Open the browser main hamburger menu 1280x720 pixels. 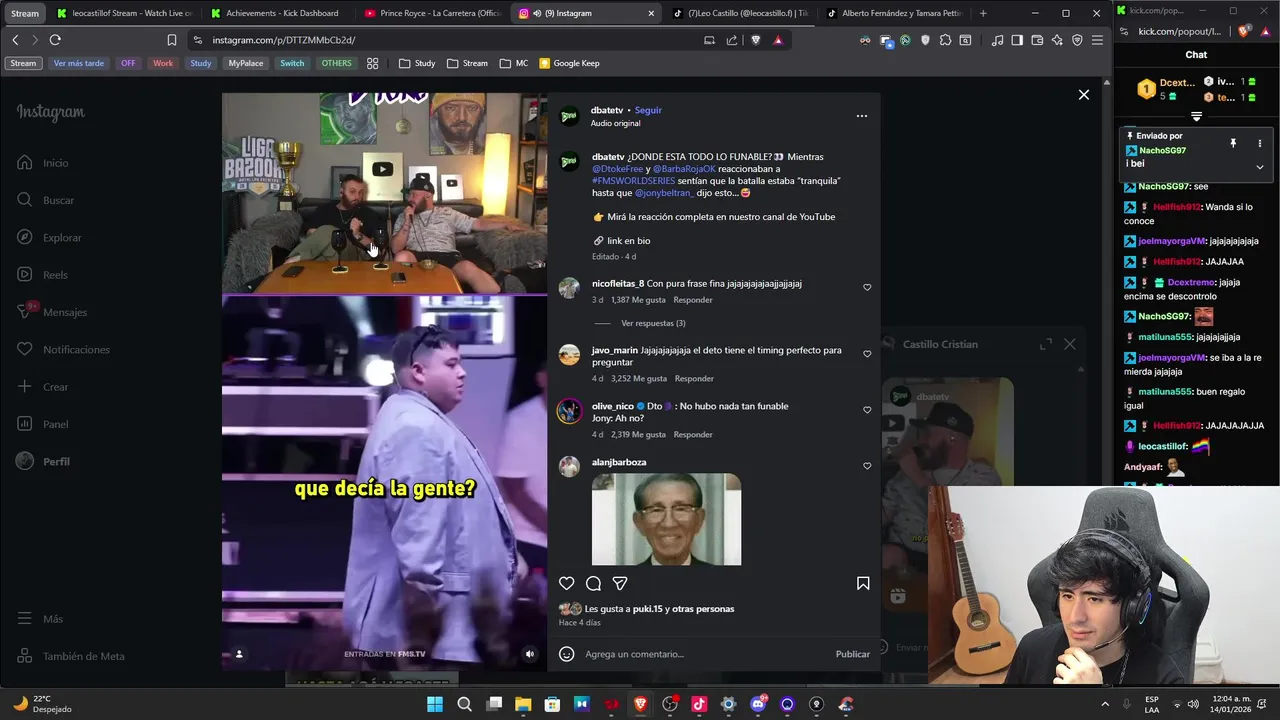1097,40
